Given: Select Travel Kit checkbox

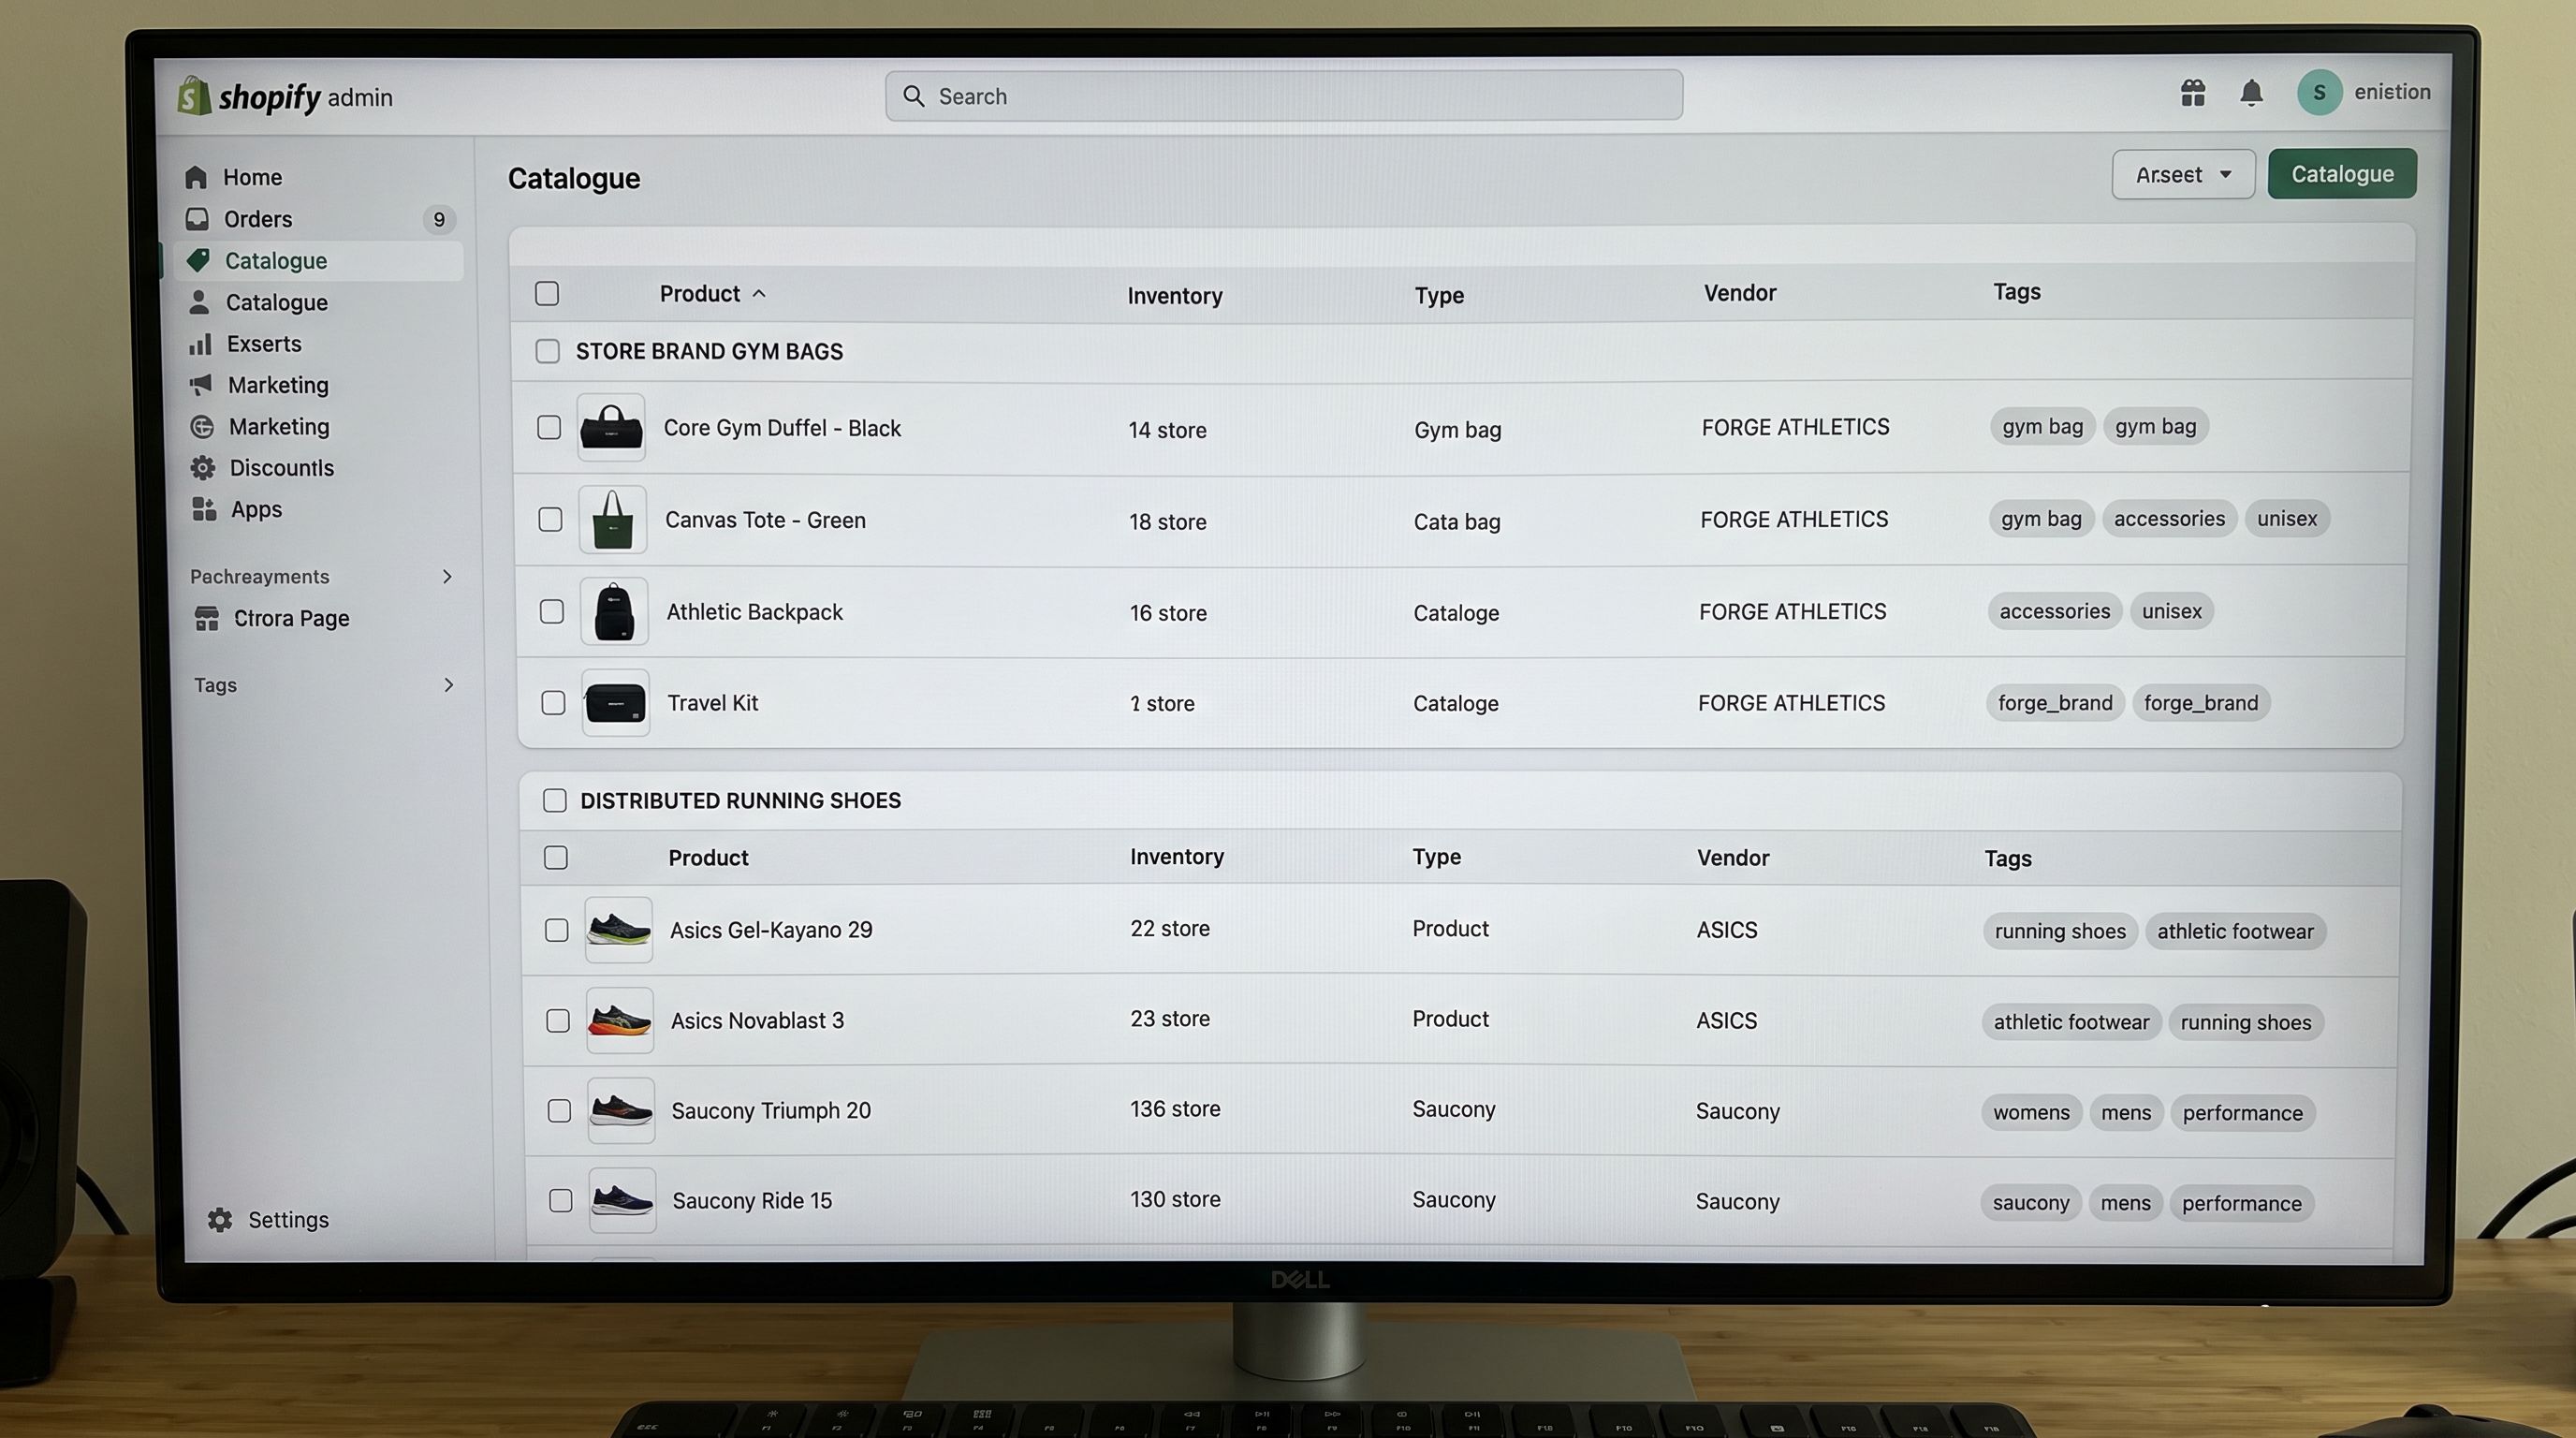Looking at the screenshot, I should click(x=553, y=702).
